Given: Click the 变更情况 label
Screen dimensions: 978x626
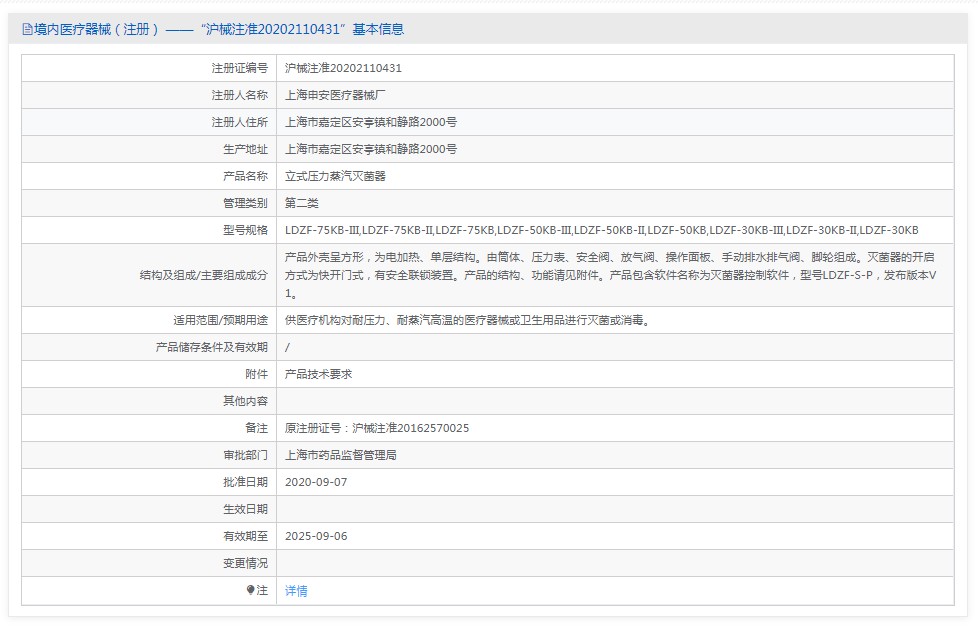Looking at the screenshot, I should click(x=245, y=563).
